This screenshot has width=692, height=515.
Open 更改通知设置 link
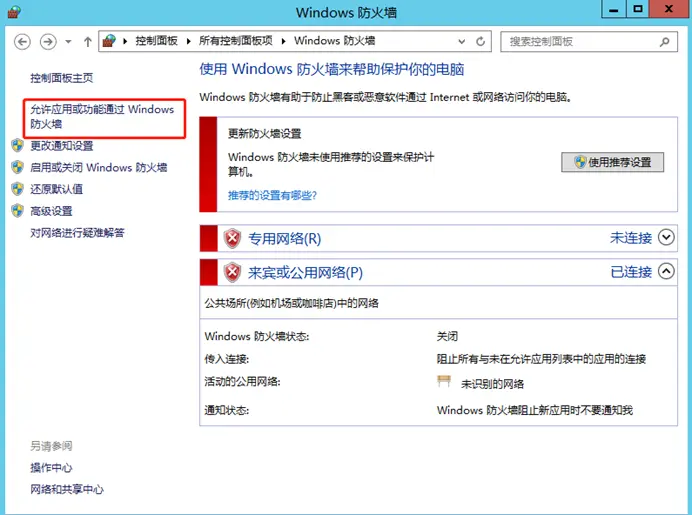[x=61, y=146]
